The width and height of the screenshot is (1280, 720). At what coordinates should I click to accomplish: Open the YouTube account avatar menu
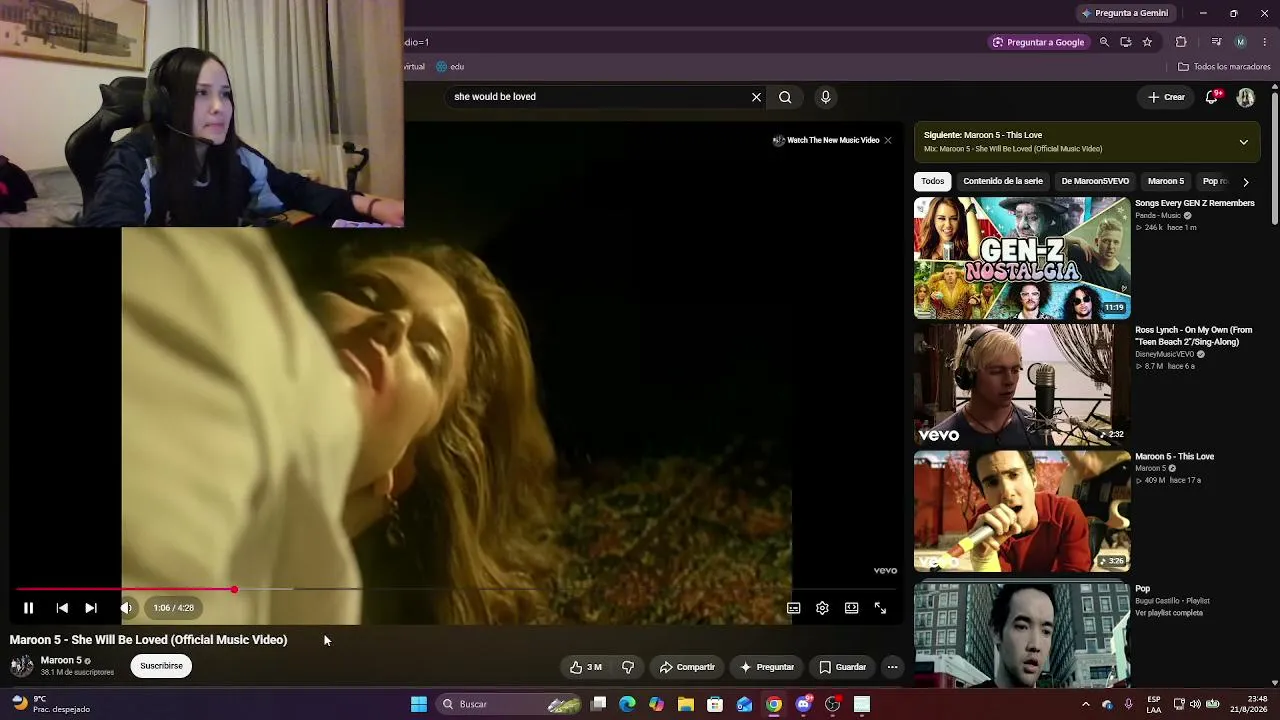coord(1245,97)
